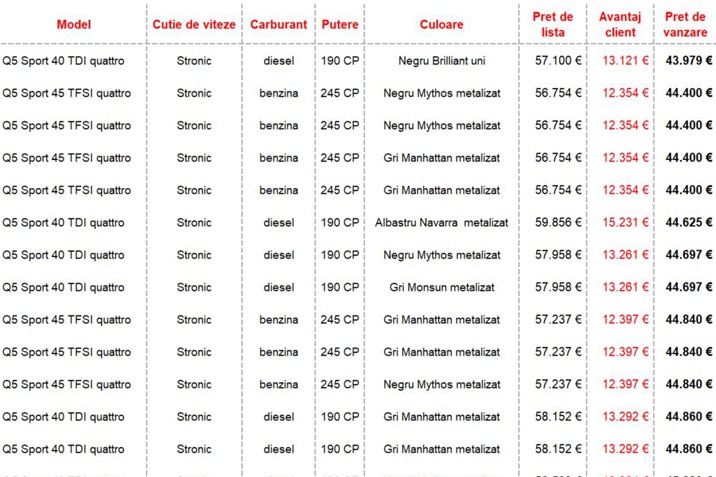The image size is (716, 477).
Task: Select the Putere column header
Action: point(340,25)
